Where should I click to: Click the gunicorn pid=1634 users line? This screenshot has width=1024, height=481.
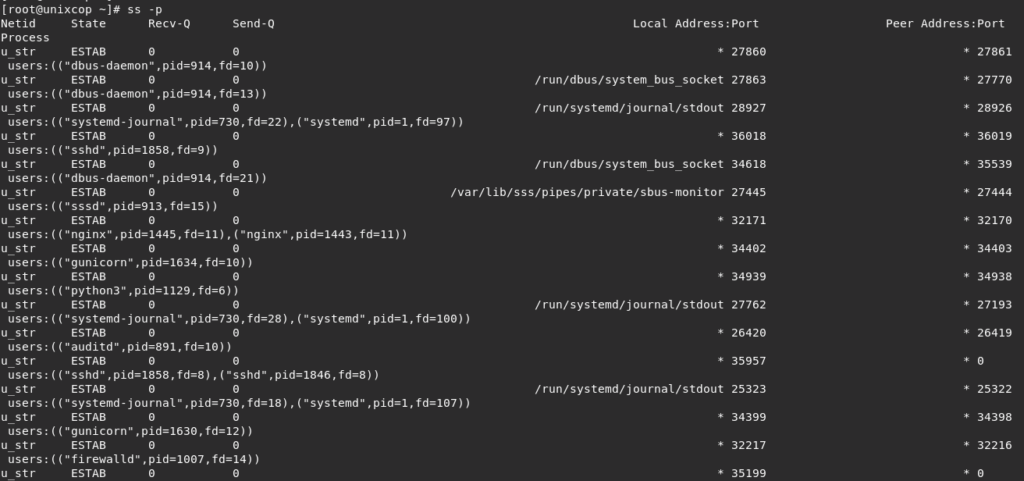pyautogui.click(x=130, y=262)
